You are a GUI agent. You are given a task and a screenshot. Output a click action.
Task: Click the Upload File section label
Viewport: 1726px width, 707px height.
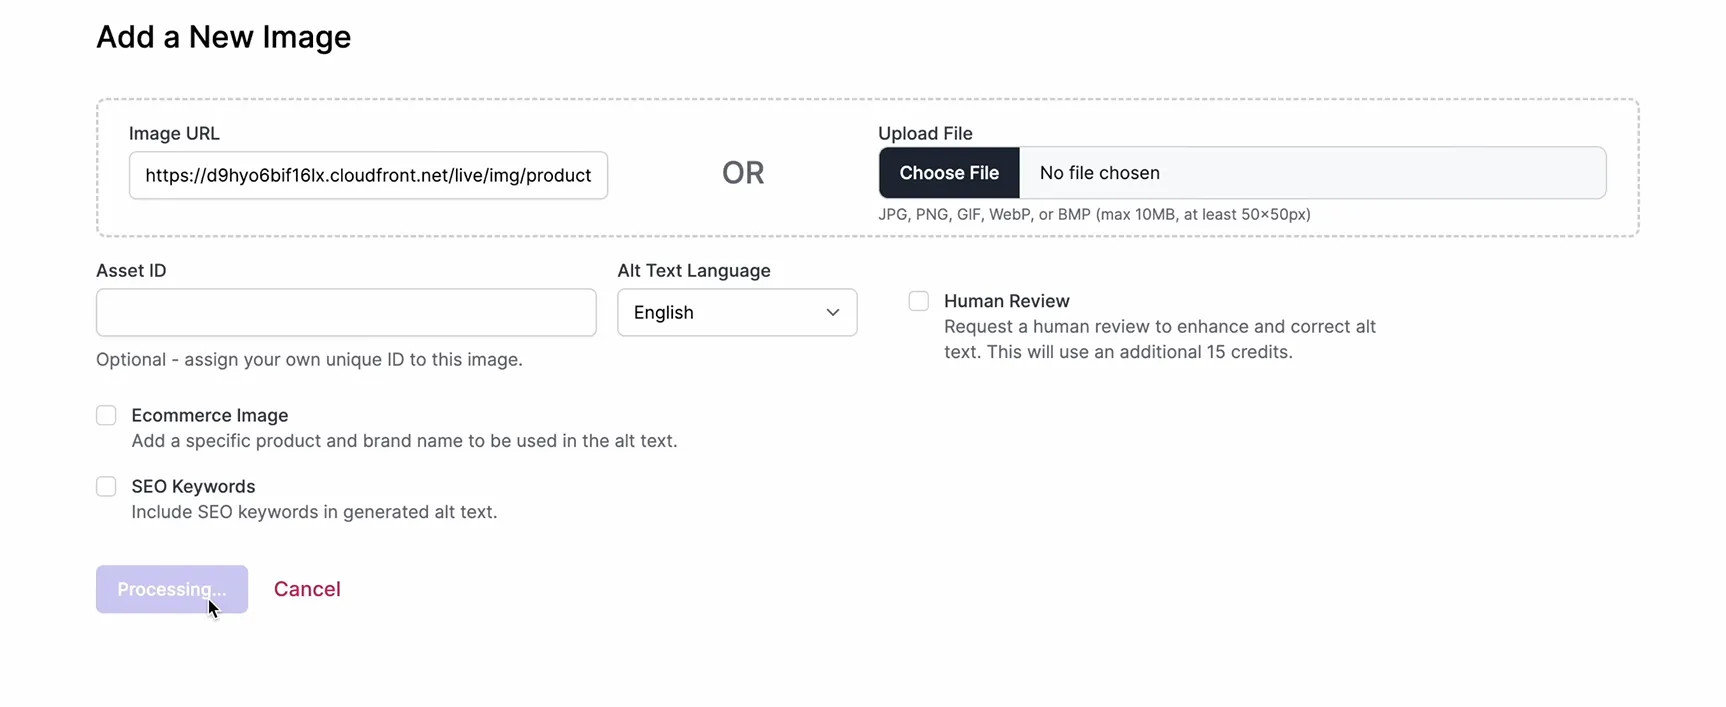924,133
